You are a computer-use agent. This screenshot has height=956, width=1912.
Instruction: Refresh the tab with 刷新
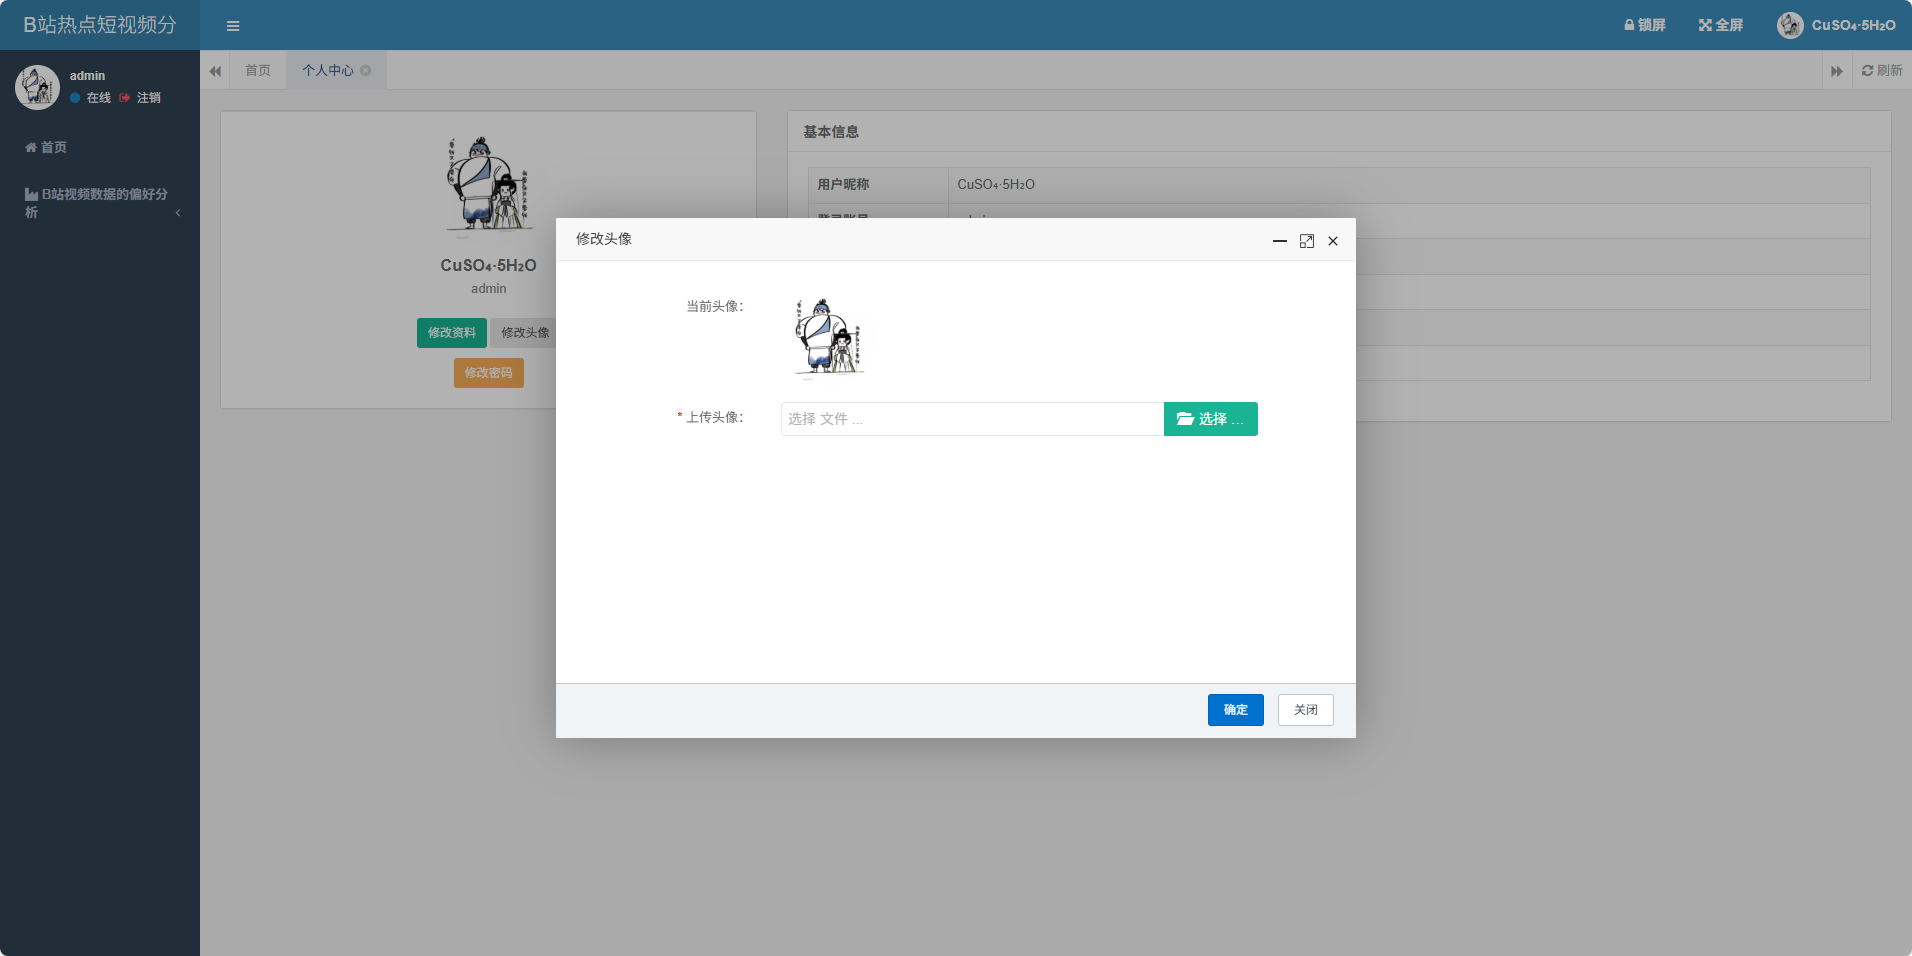(1881, 71)
